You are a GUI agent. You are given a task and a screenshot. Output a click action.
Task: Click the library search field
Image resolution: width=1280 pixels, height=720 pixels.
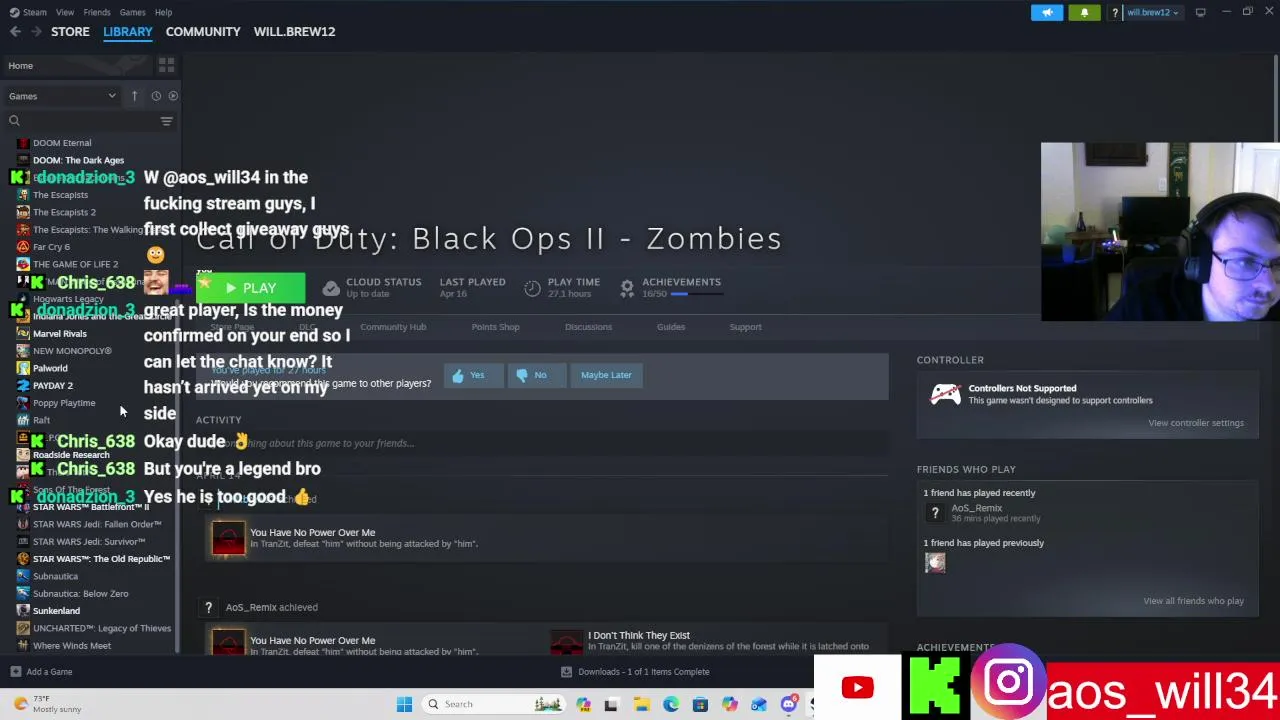[82, 121]
